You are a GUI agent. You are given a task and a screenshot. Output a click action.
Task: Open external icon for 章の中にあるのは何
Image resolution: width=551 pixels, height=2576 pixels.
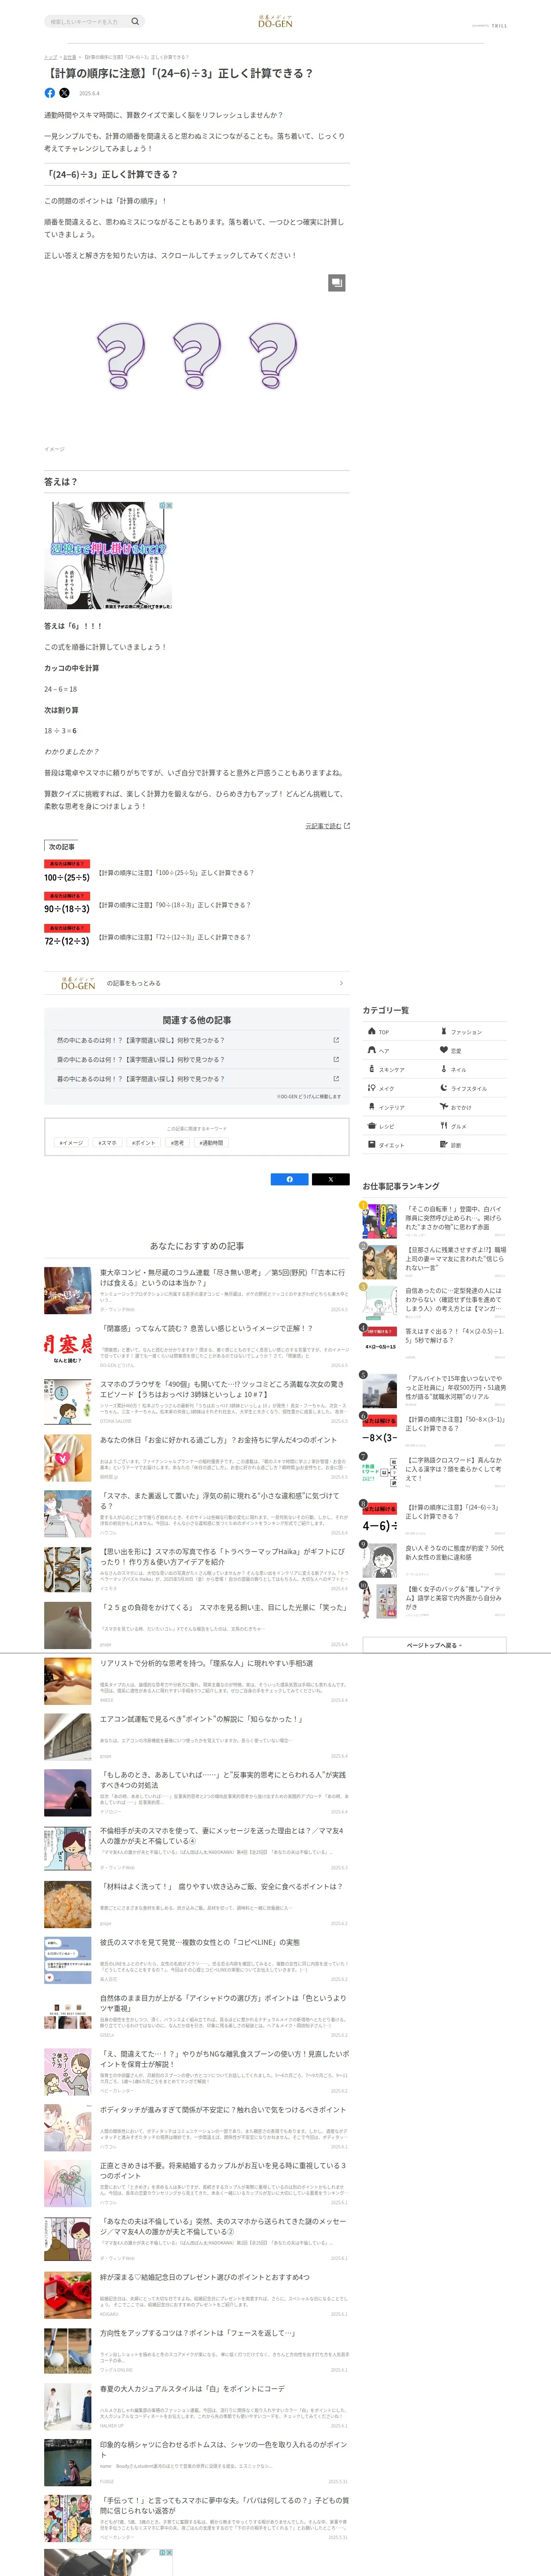point(336,1059)
